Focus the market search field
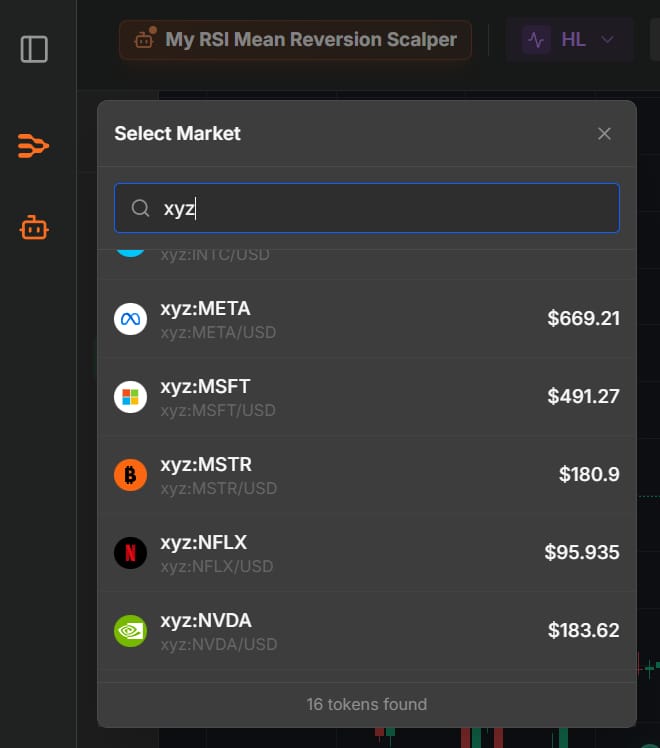This screenshot has height=748, width=660. tap(380, 208)
